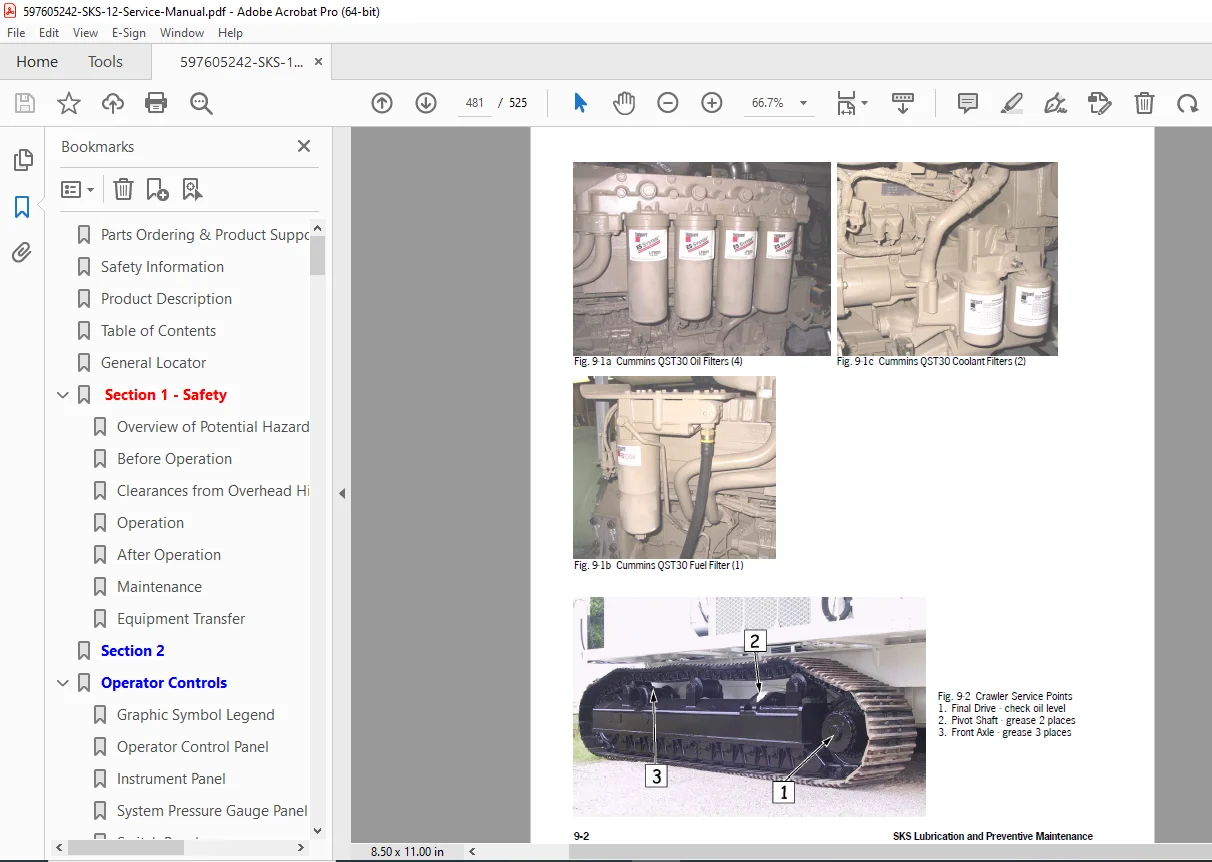This screenshot has height=862, width=1212.
Task: Open the Clearances from Overhead bookmark
Action: 213,491
